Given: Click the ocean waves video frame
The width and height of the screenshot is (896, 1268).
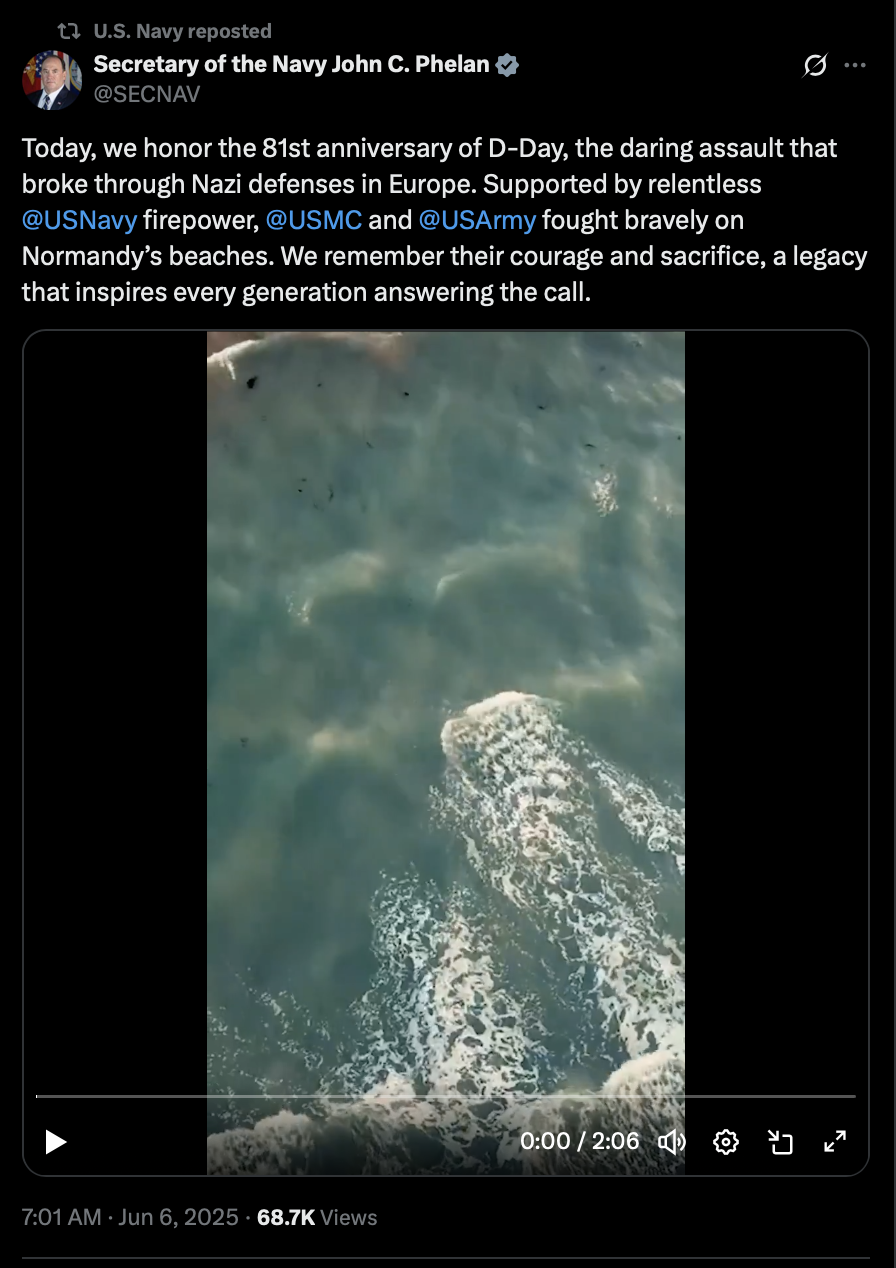Looking at the screenshot, I should pos(446,700).
